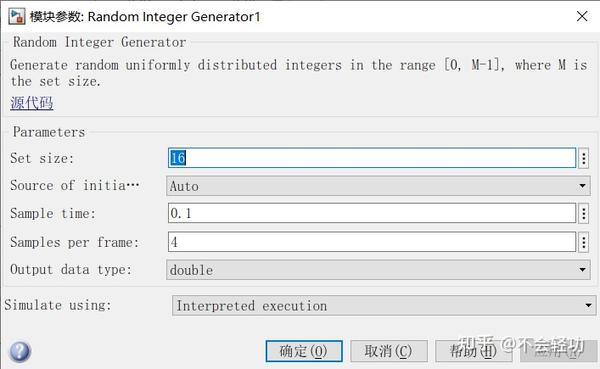
Task: Open help via the 帮助(H) button
Action: pyautogui.click(x=473, y=351)
